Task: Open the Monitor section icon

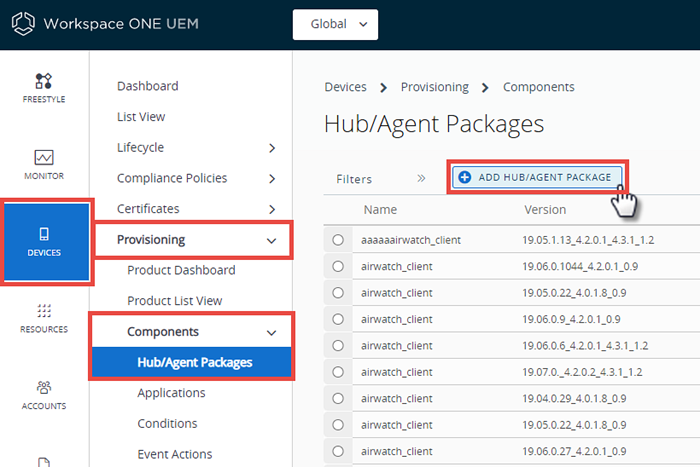Action: click(x=44, y=157)
